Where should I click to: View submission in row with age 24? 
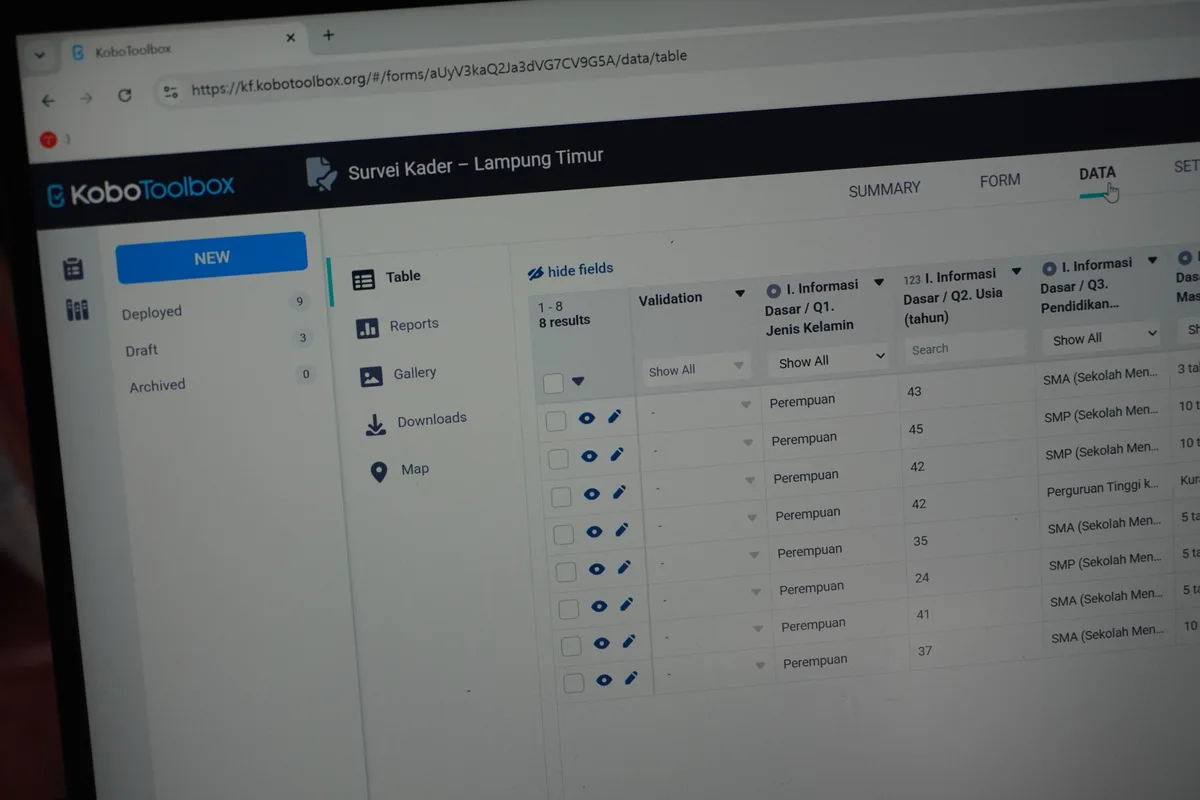click(599, 606)
